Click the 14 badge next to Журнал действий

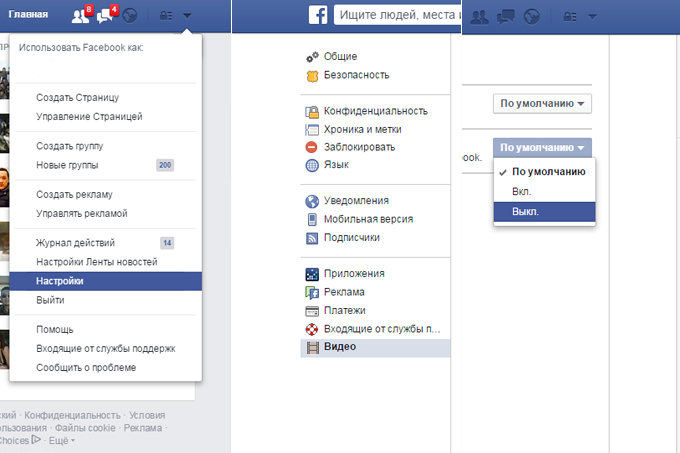coord(167,243)
